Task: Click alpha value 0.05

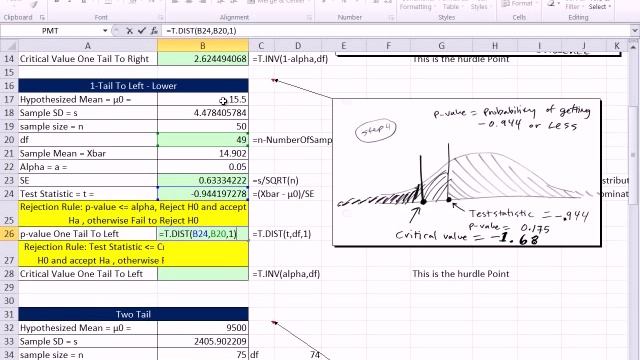Action: click(203, 167)
